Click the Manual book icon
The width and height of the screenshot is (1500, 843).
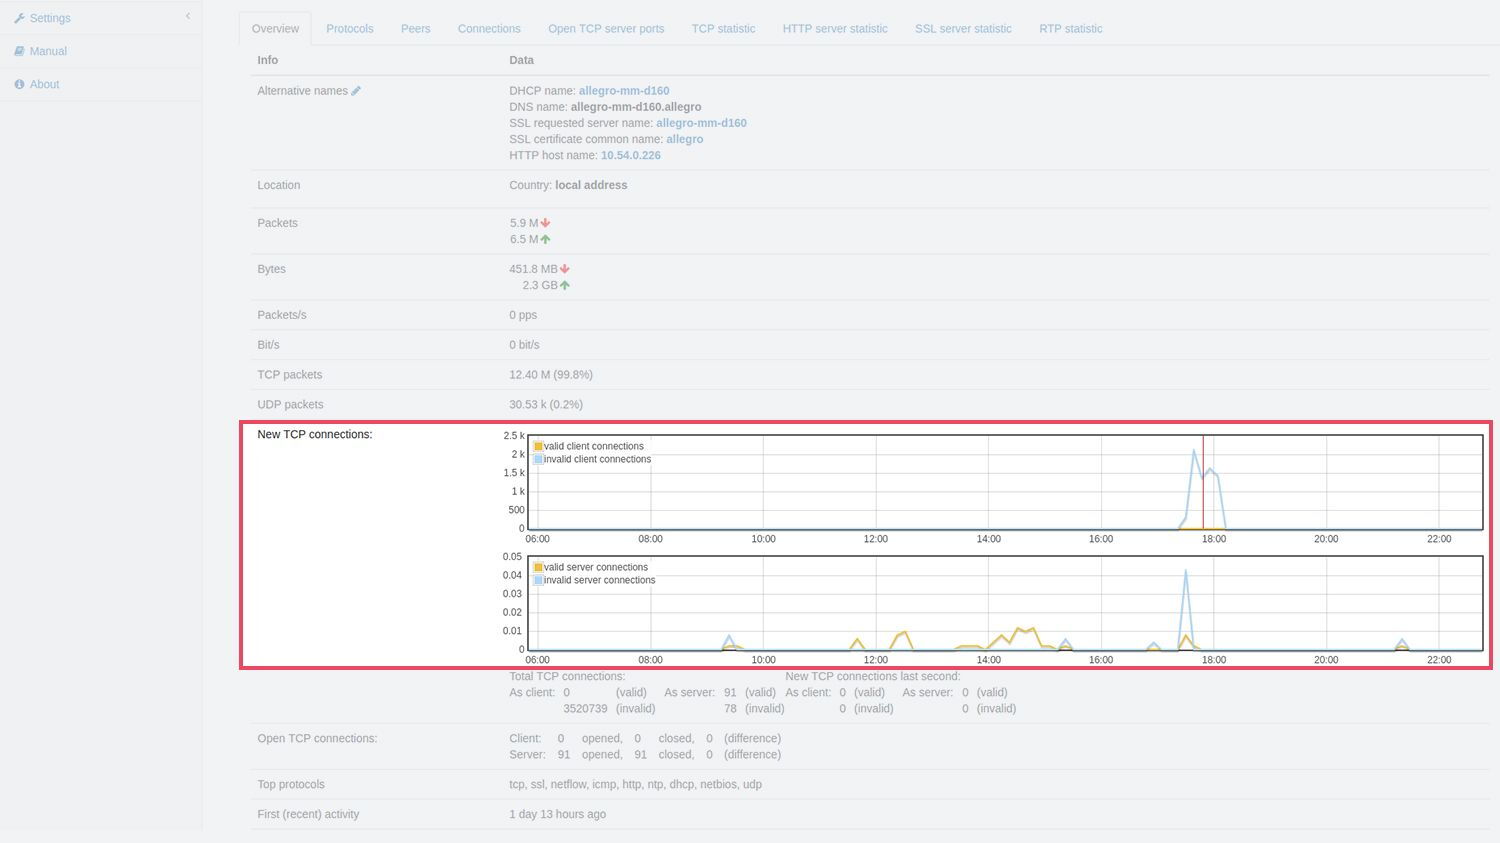coord(19,51)
